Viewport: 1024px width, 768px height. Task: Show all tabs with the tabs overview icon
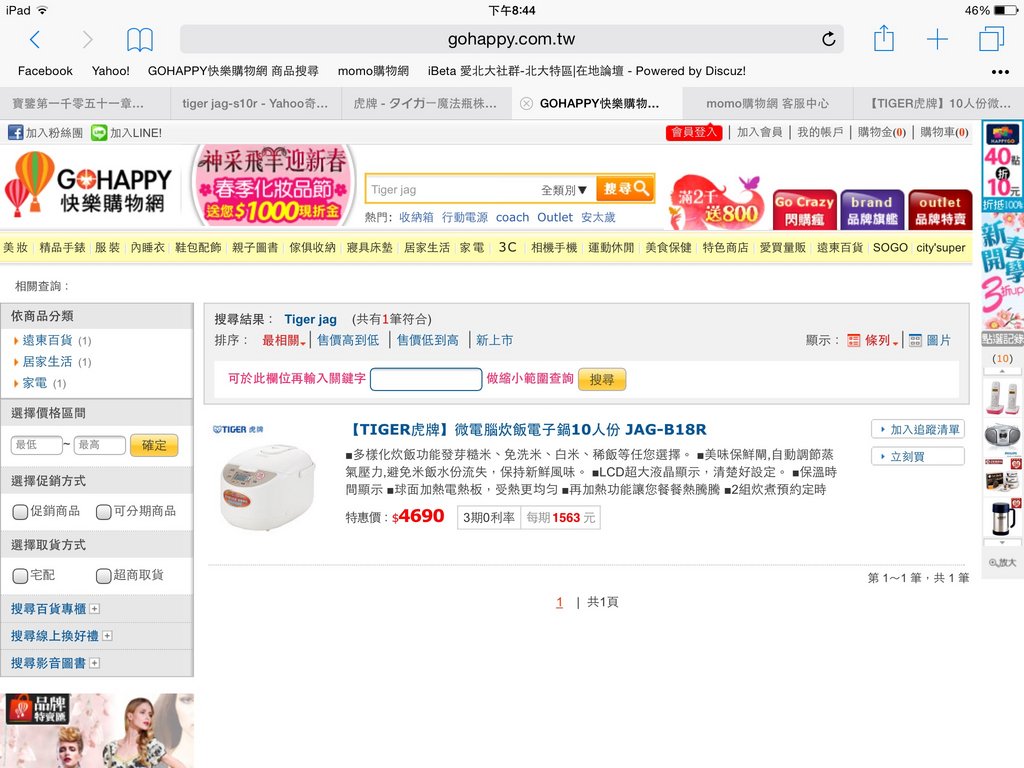[x=991, y=40]
